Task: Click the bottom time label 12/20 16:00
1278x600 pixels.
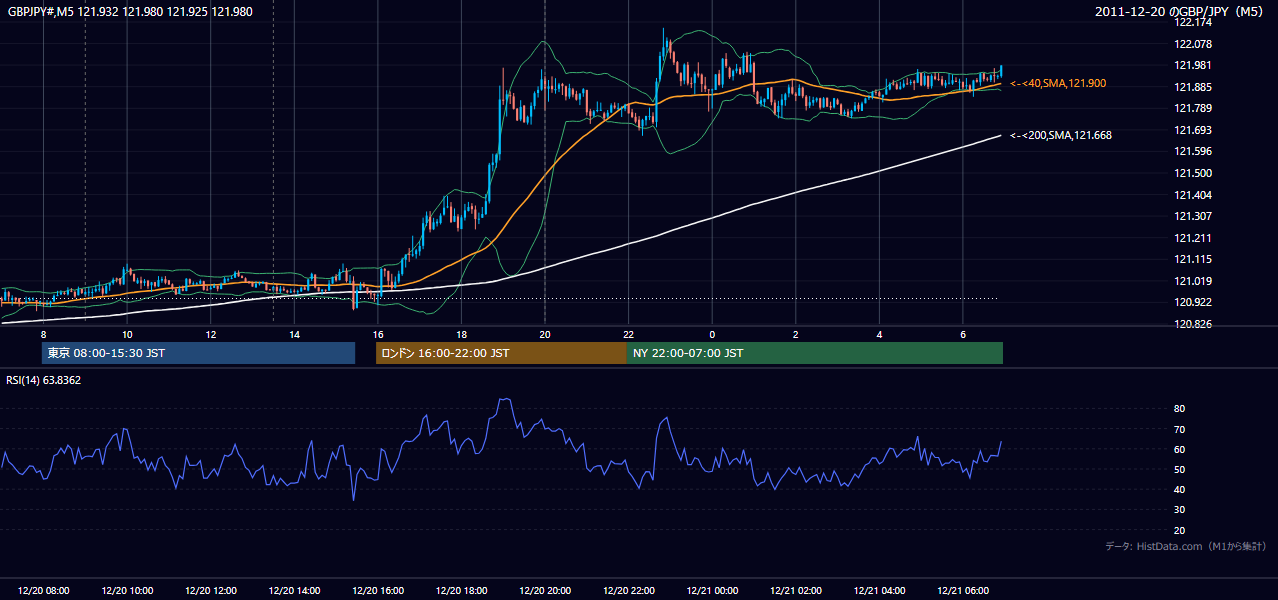Action: (x=378, y=591)
